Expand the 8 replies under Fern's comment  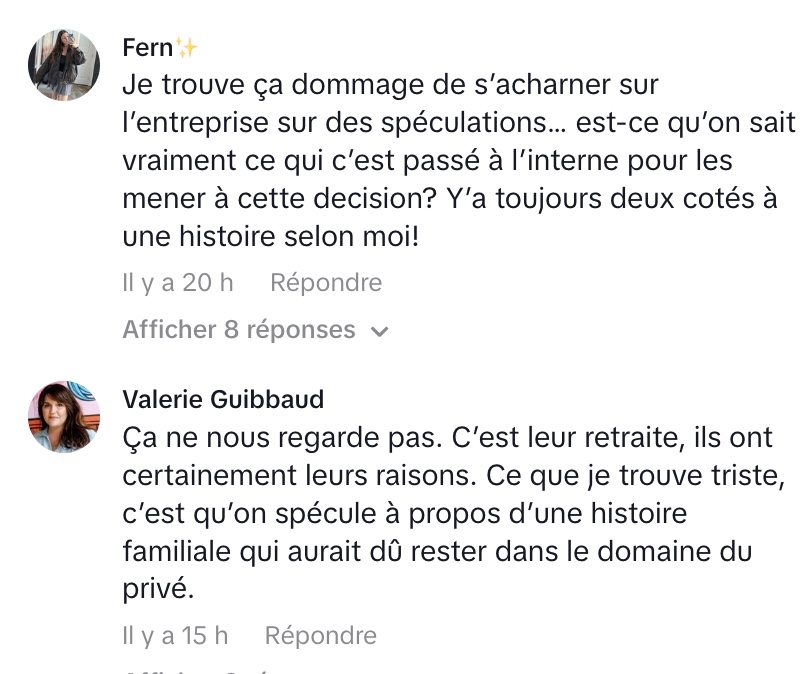click(x=239, y=330)
